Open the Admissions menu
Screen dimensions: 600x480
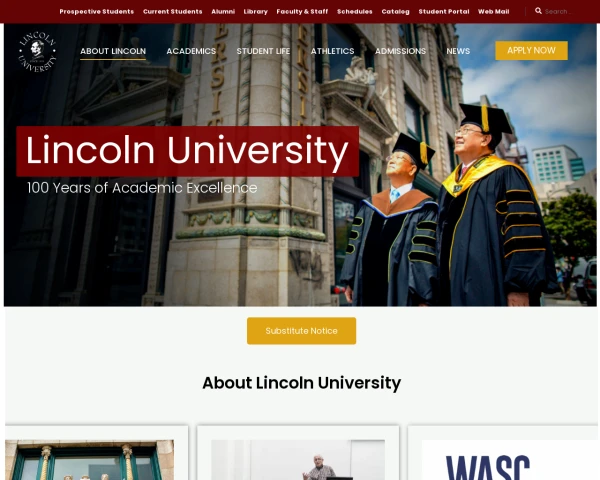(400, 51)
